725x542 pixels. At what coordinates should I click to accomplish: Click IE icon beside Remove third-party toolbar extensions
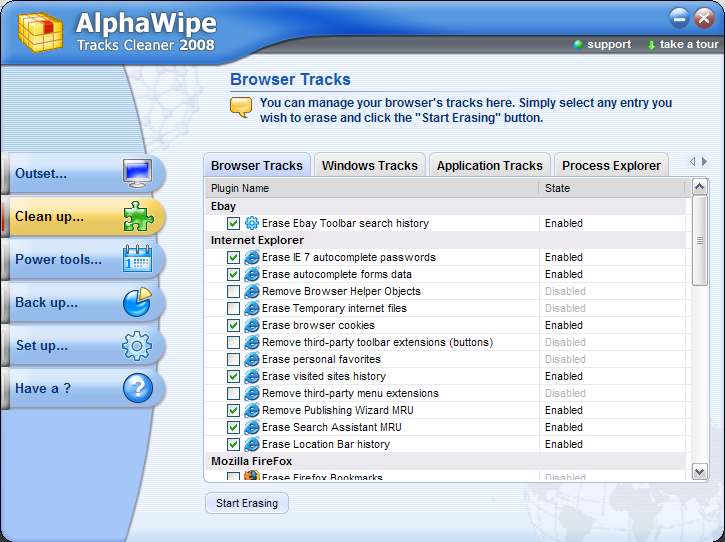252,342
